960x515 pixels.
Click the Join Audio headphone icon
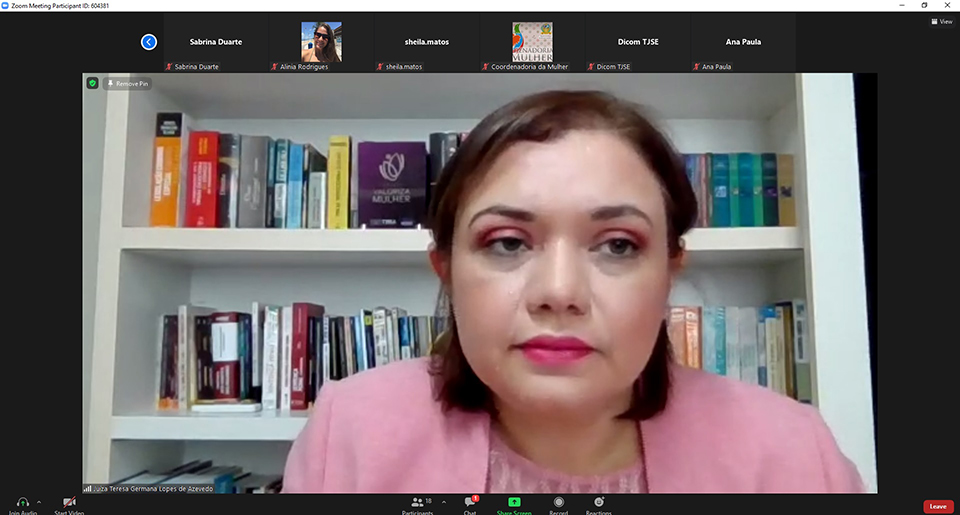pos(22,503)
